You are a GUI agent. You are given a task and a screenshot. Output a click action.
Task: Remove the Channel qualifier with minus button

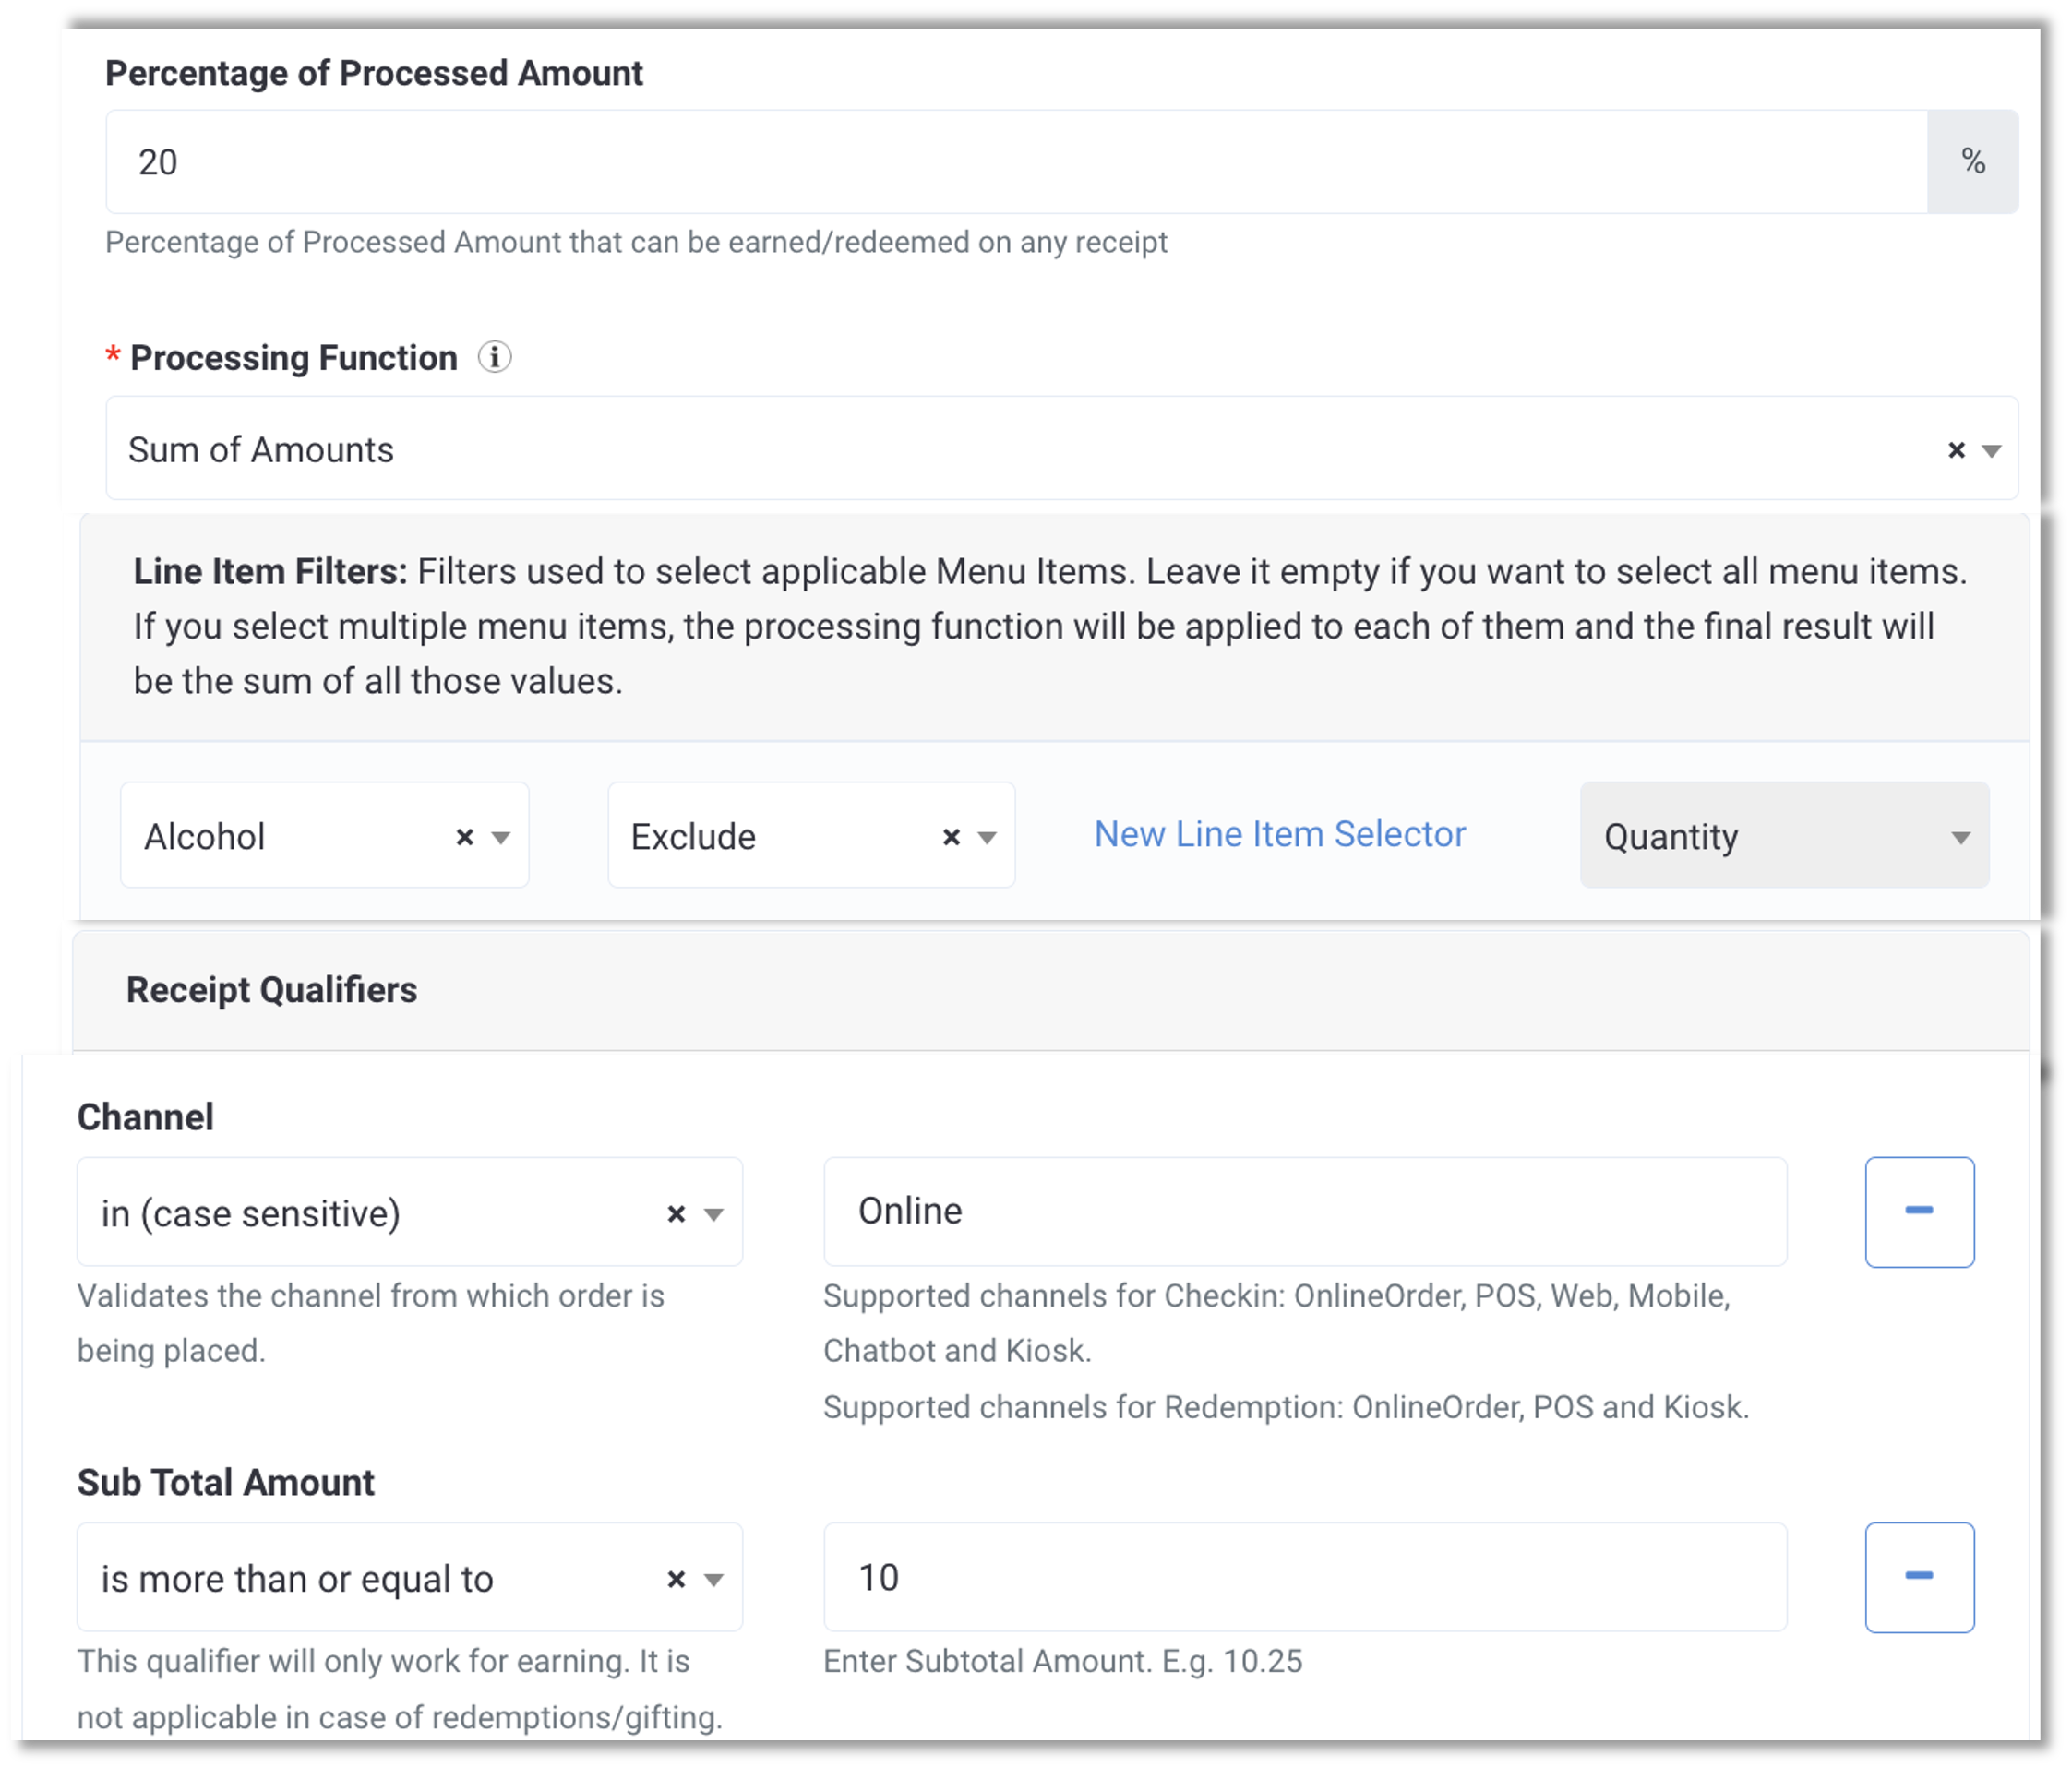[x=1919, y=1211]
